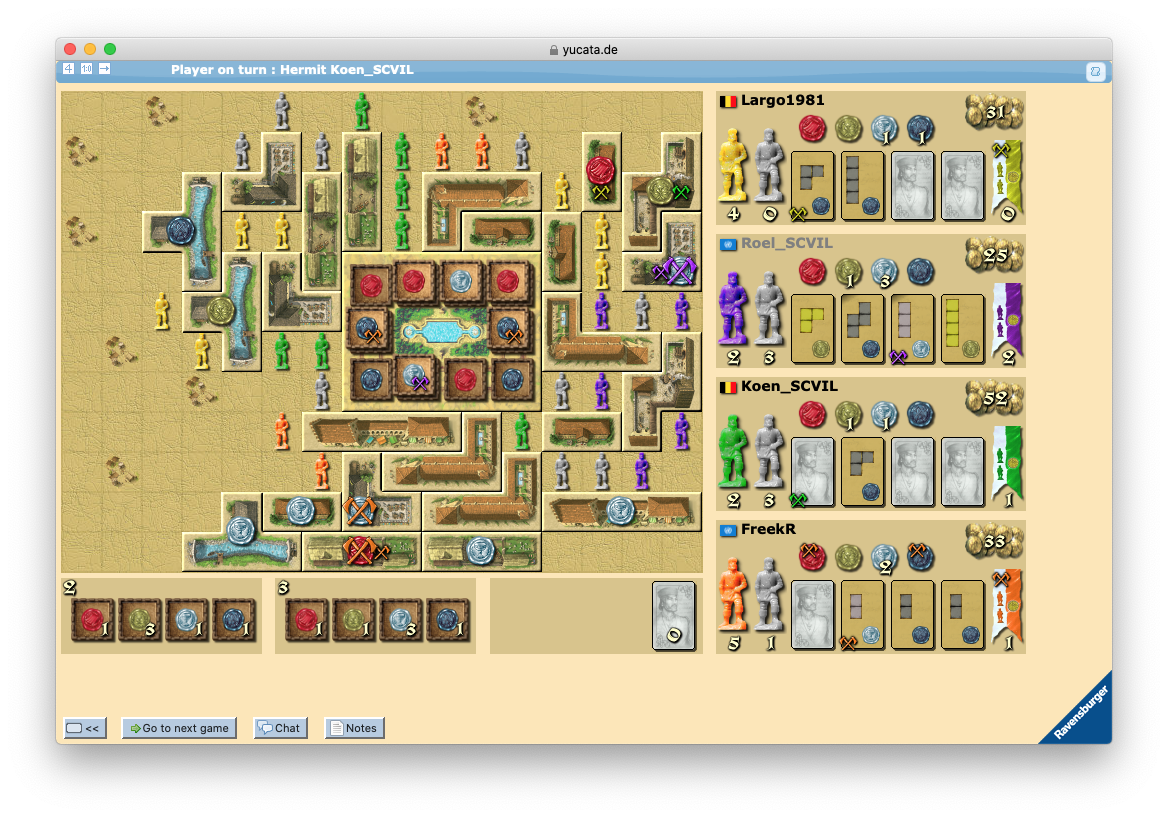
Task: Click Koen_SCVIL's dark blue seal icon
Action: [x=920, y=415]
